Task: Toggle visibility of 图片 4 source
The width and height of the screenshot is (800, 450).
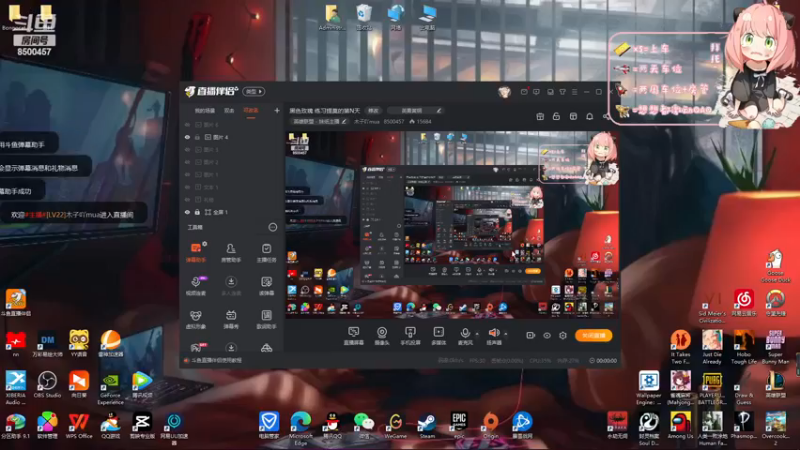Action: tap(187, 137)
